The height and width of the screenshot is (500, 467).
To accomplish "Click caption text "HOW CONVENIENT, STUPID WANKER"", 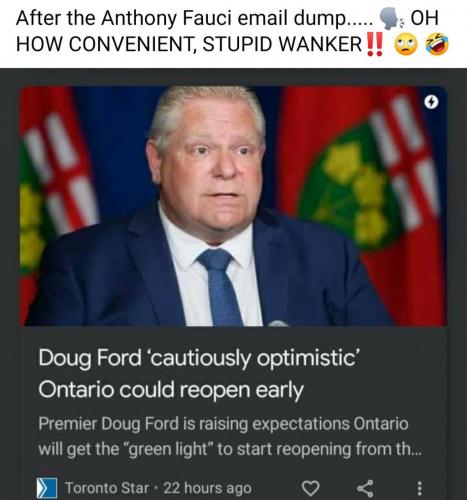I will (x=189, y=44).
